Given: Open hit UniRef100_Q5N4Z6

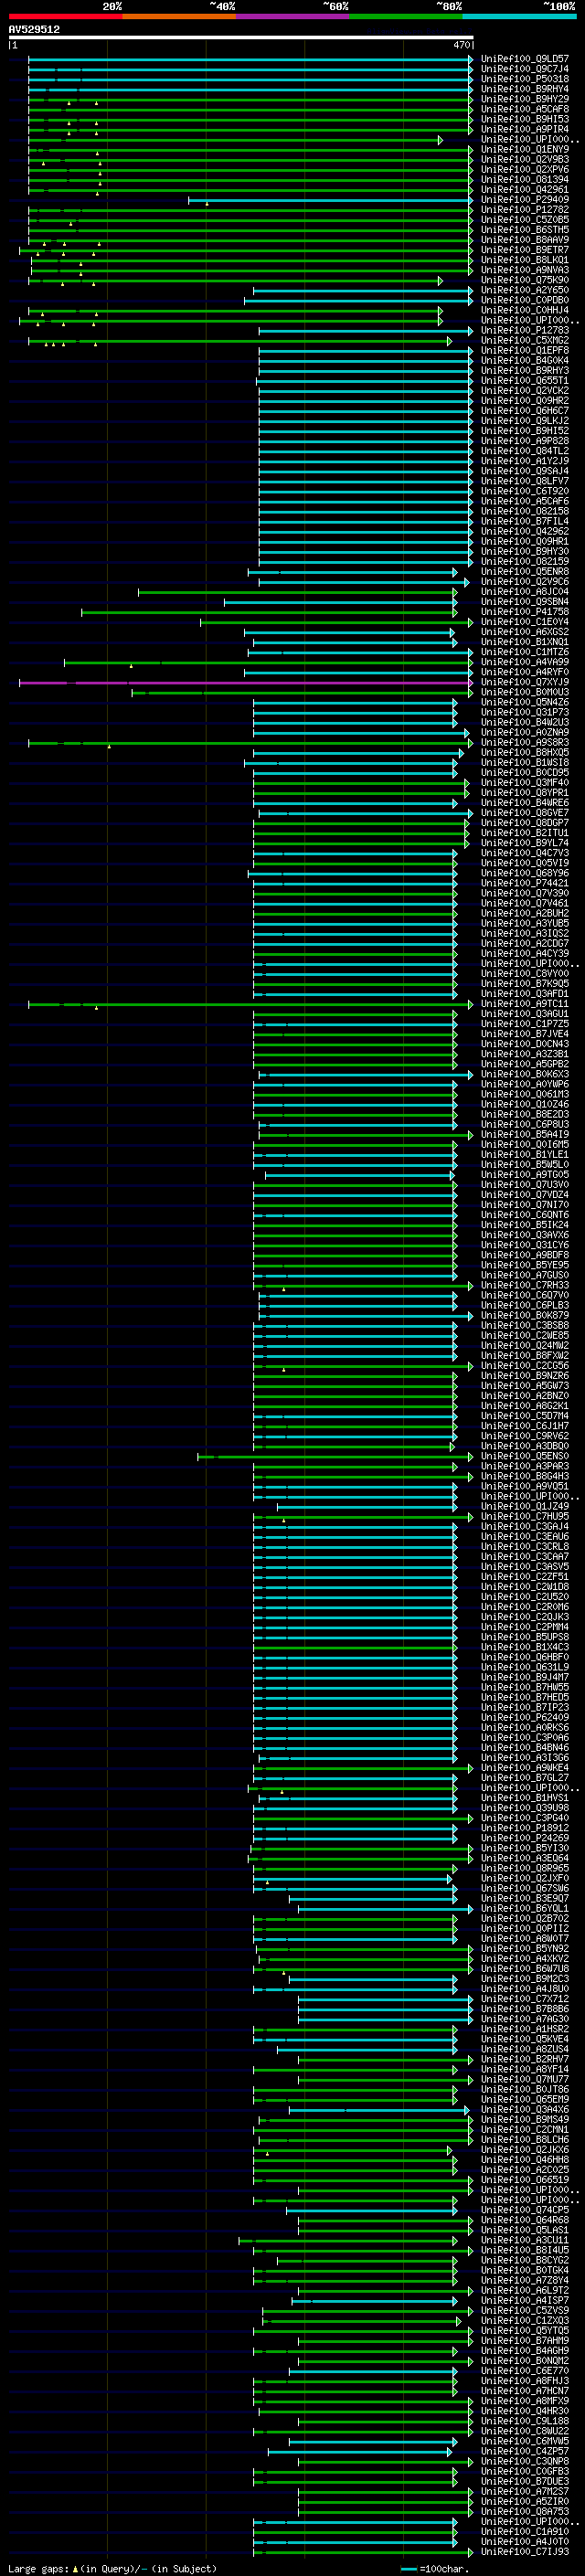Looking at the screenshot, I should [525, 703].
